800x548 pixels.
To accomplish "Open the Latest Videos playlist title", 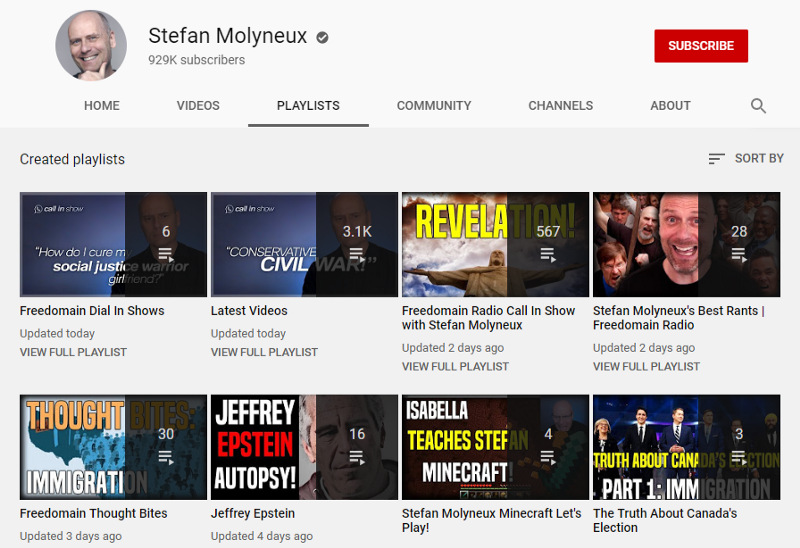I will point(249,311).
